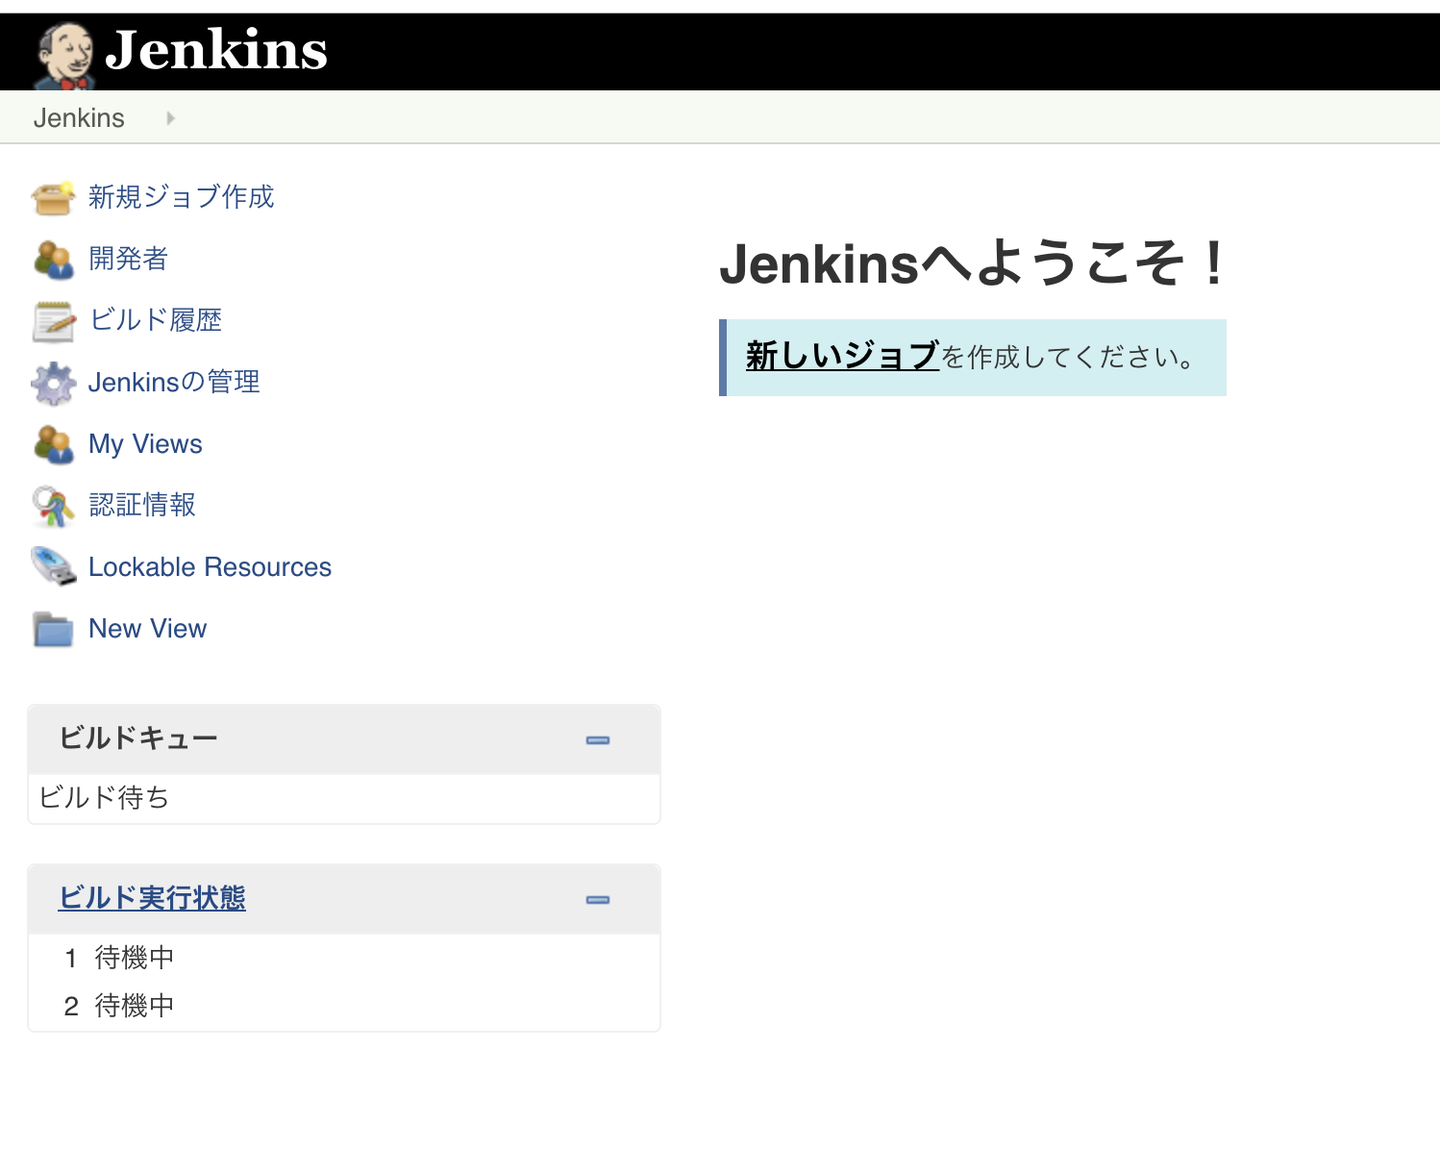Click the credentials keys icon
The height and width of the screenshot is (1175, 1440).
coord(53,506)
